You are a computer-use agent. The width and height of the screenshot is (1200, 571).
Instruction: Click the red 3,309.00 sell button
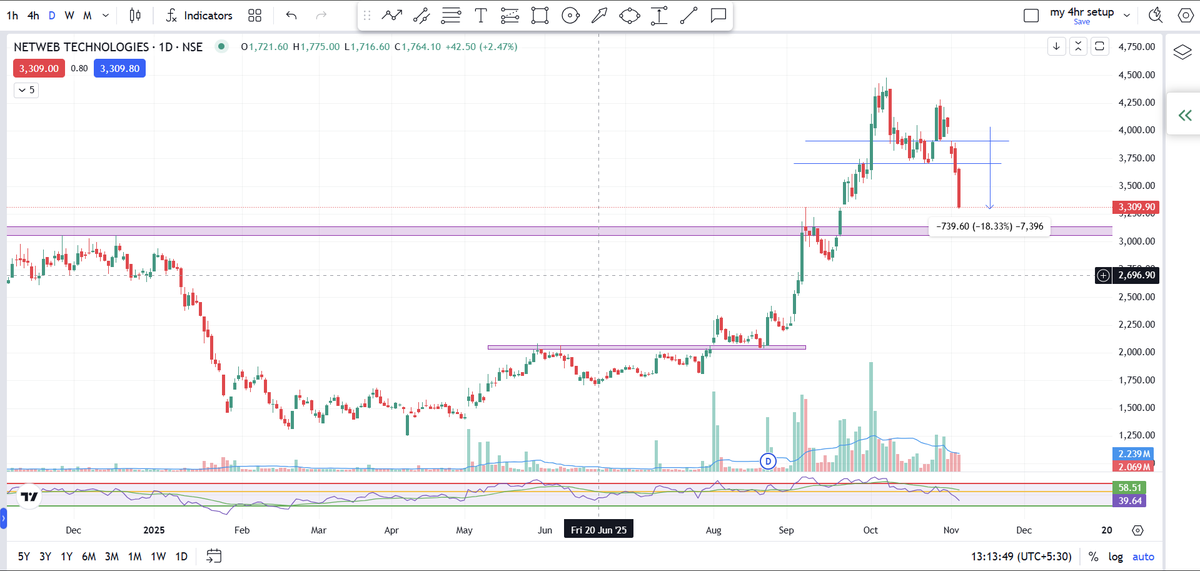click(x=39, y=68)
